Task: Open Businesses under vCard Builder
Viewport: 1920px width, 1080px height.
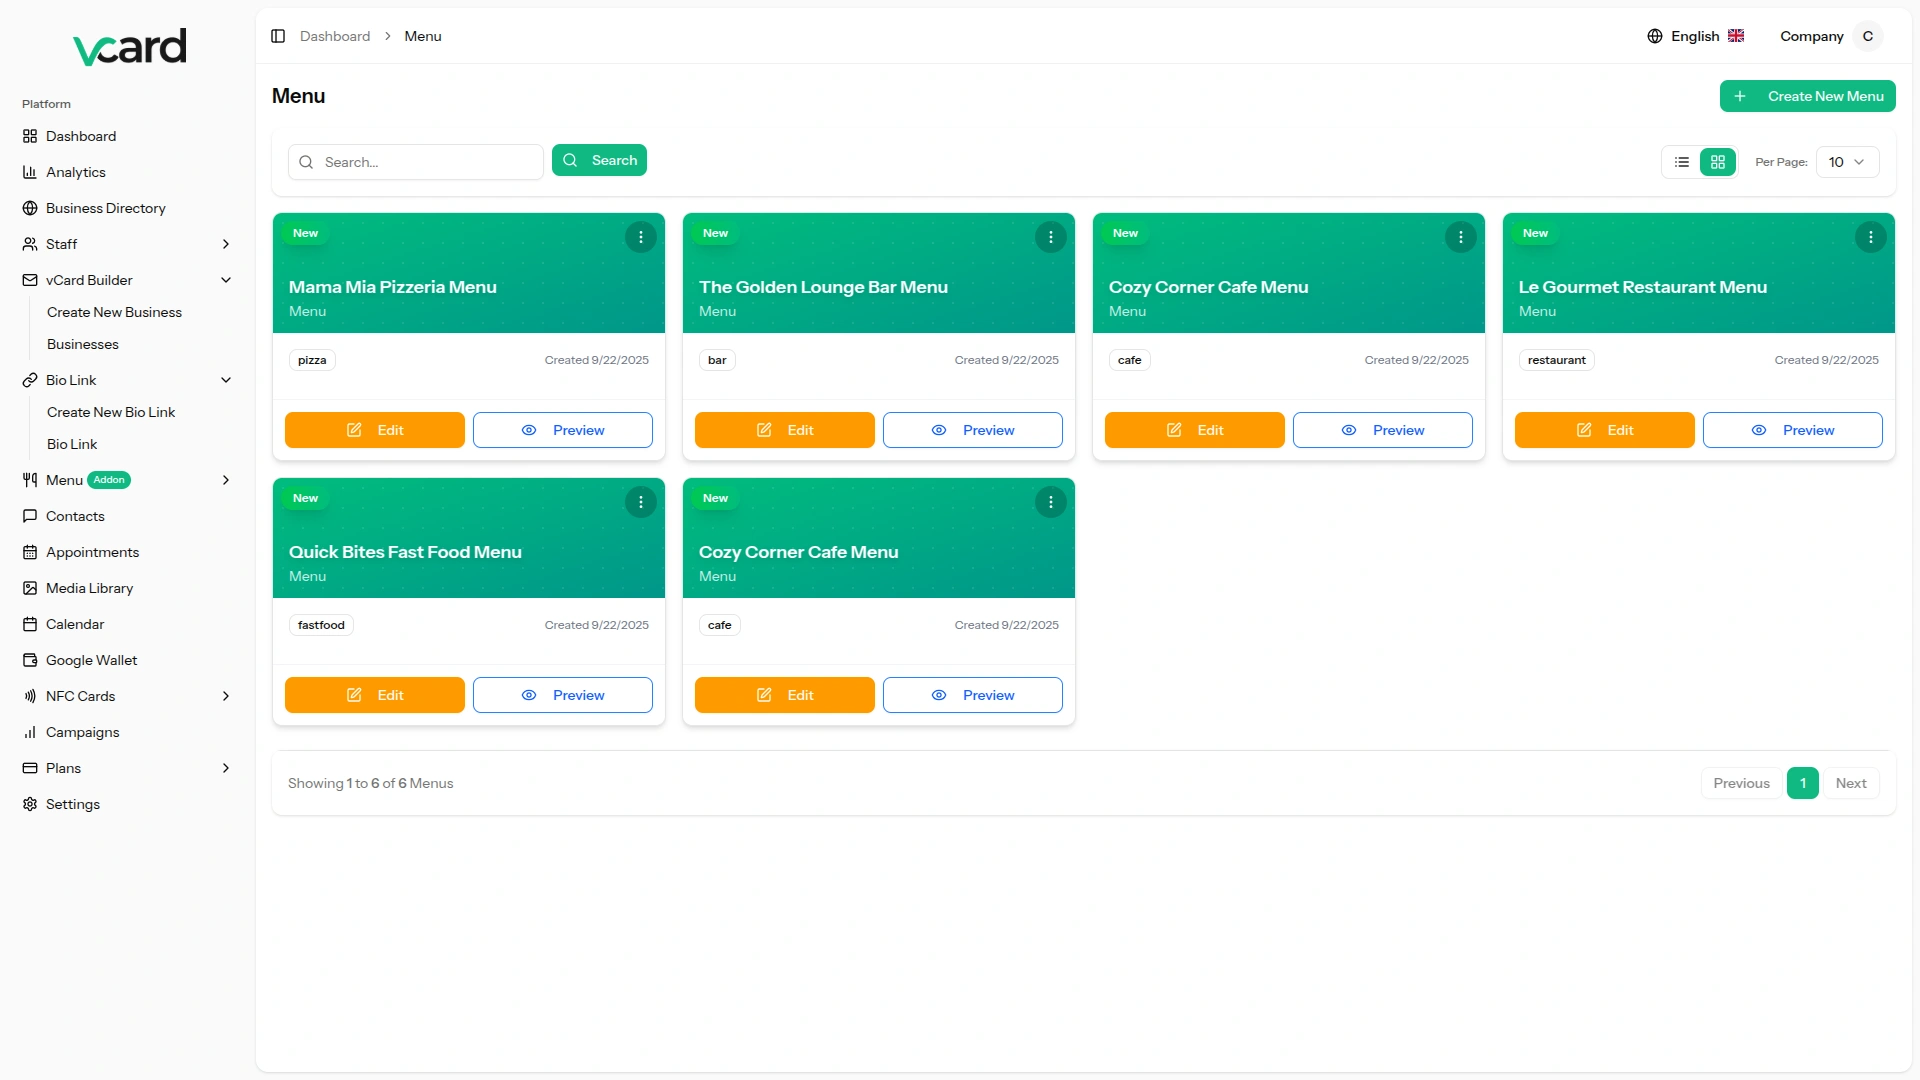Action: 83,344
